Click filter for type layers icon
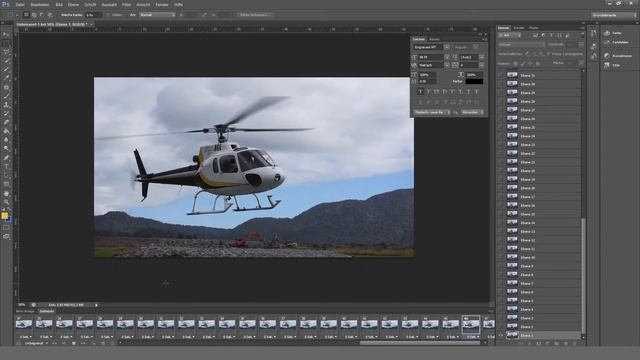This screenshot has width=640, height=360. point(551,36)
